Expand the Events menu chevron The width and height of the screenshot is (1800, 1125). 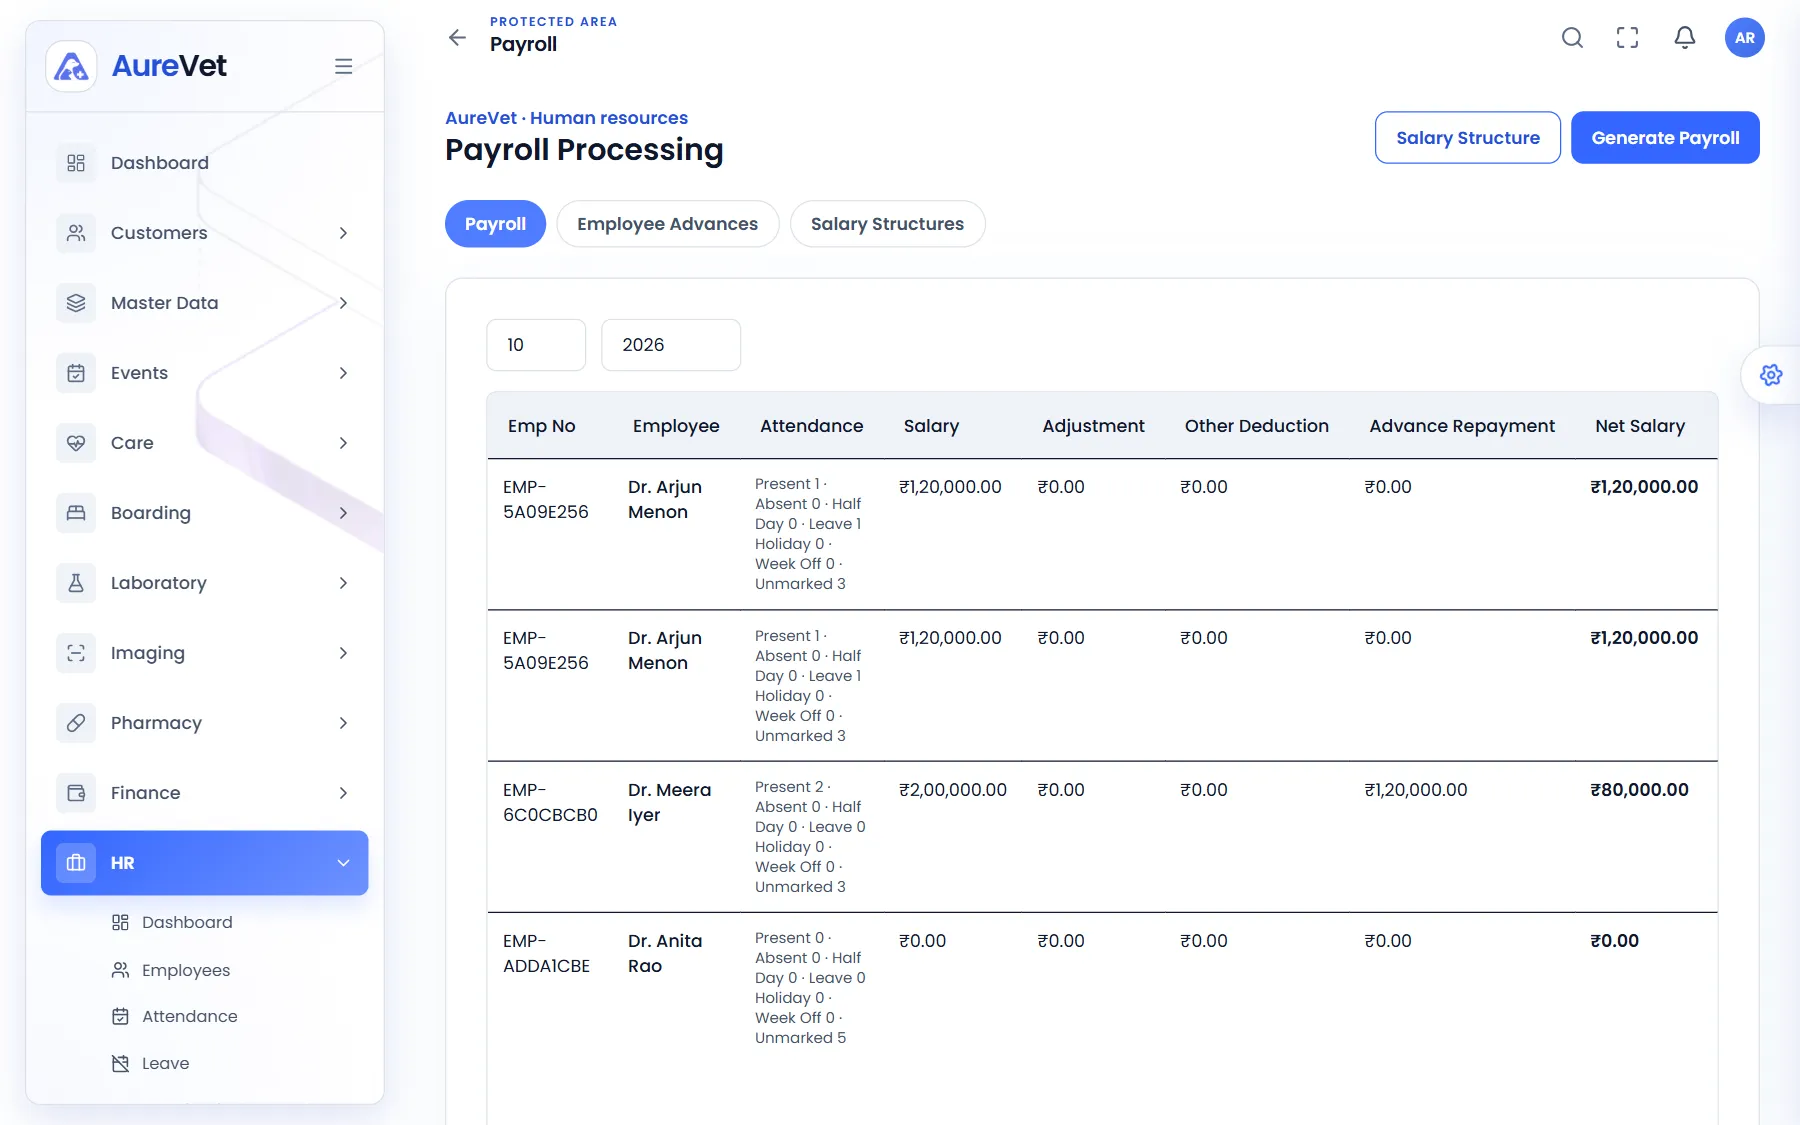(x=343, y=373)
